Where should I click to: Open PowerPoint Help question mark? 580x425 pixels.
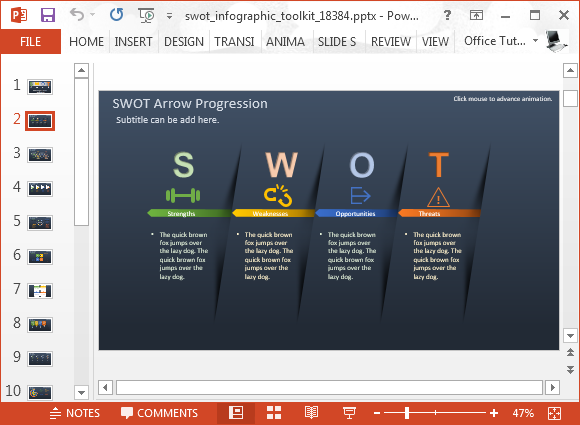[447, 15]
